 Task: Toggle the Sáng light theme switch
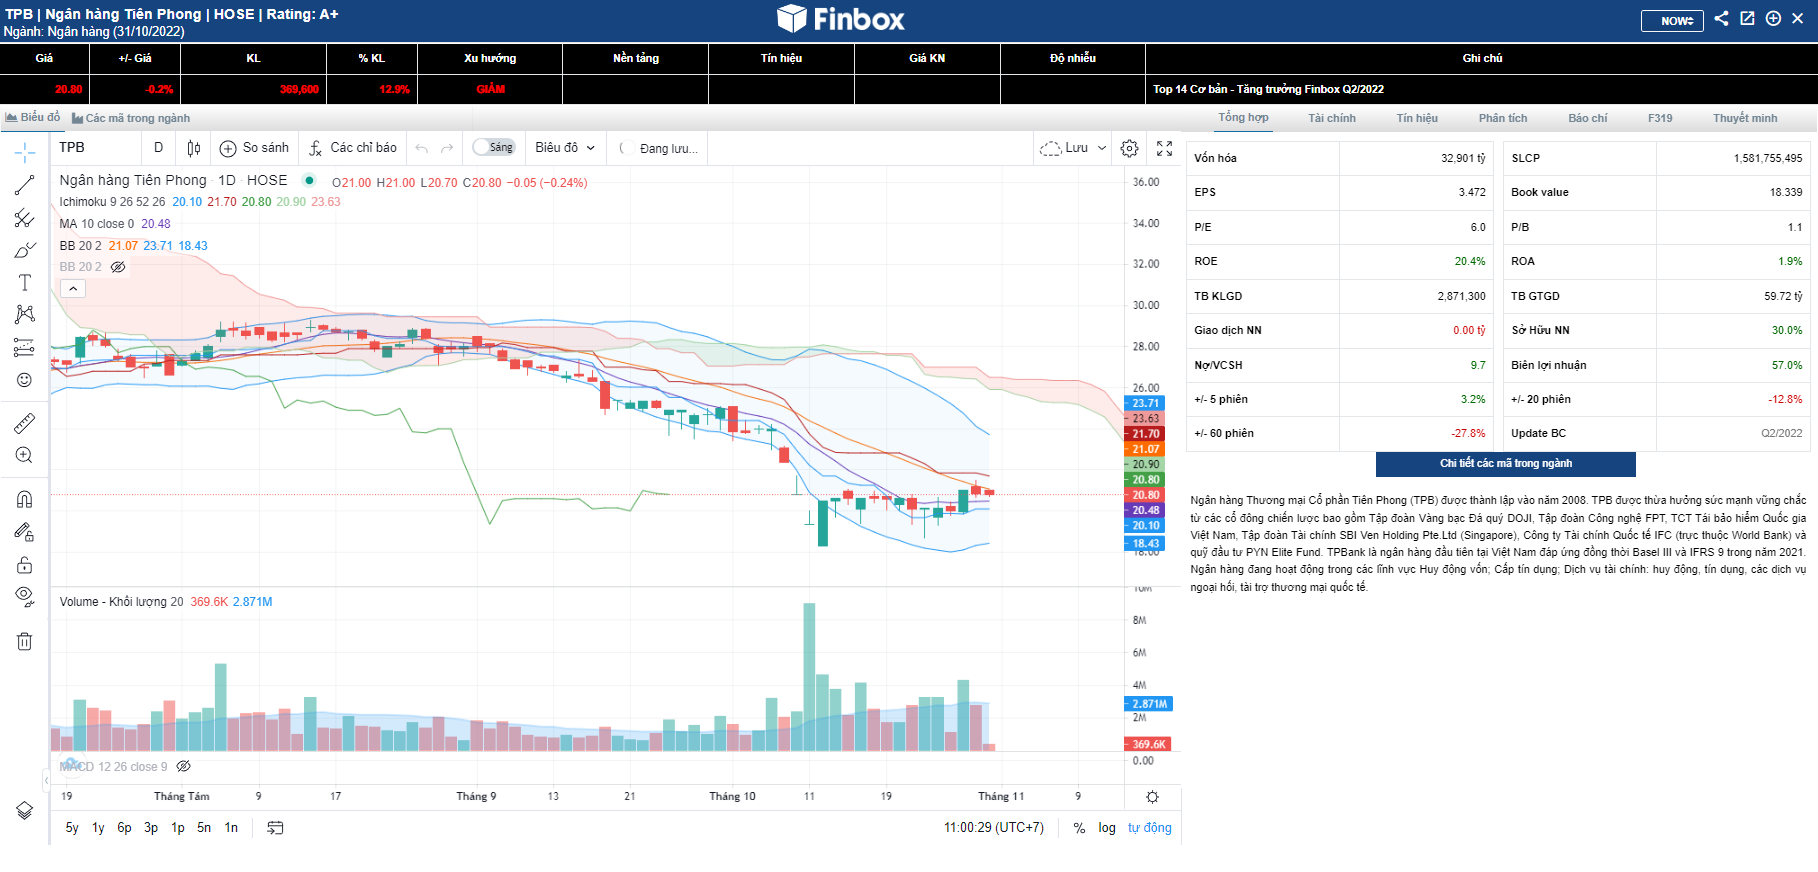(494, 148)
